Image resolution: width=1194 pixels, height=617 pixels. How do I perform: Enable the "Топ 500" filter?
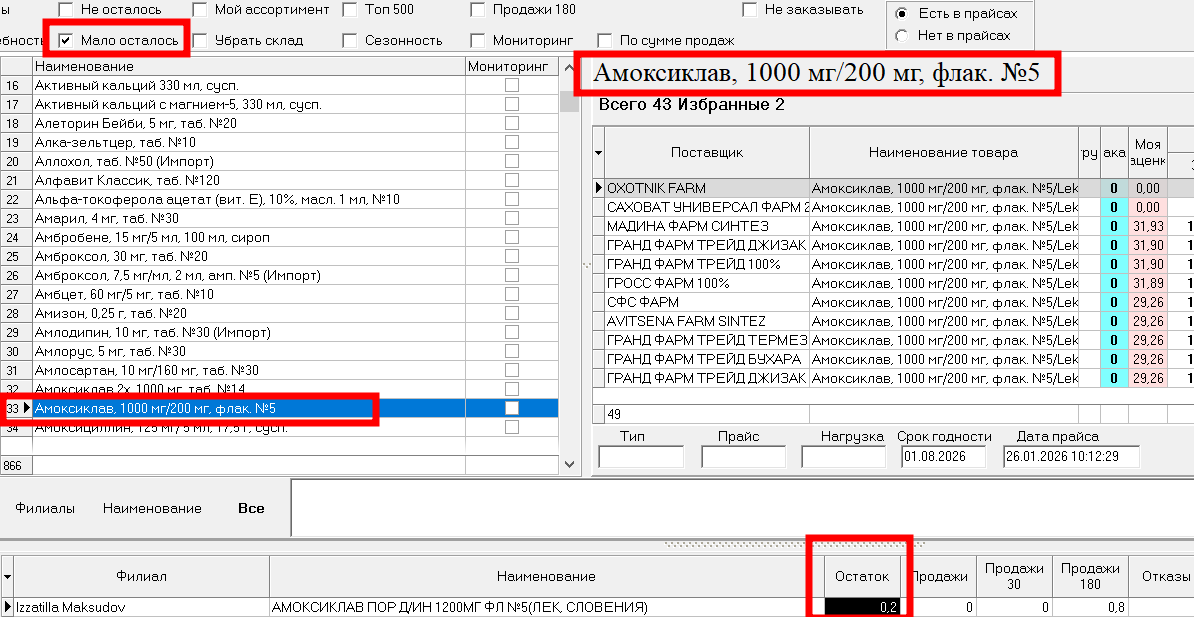349,9
